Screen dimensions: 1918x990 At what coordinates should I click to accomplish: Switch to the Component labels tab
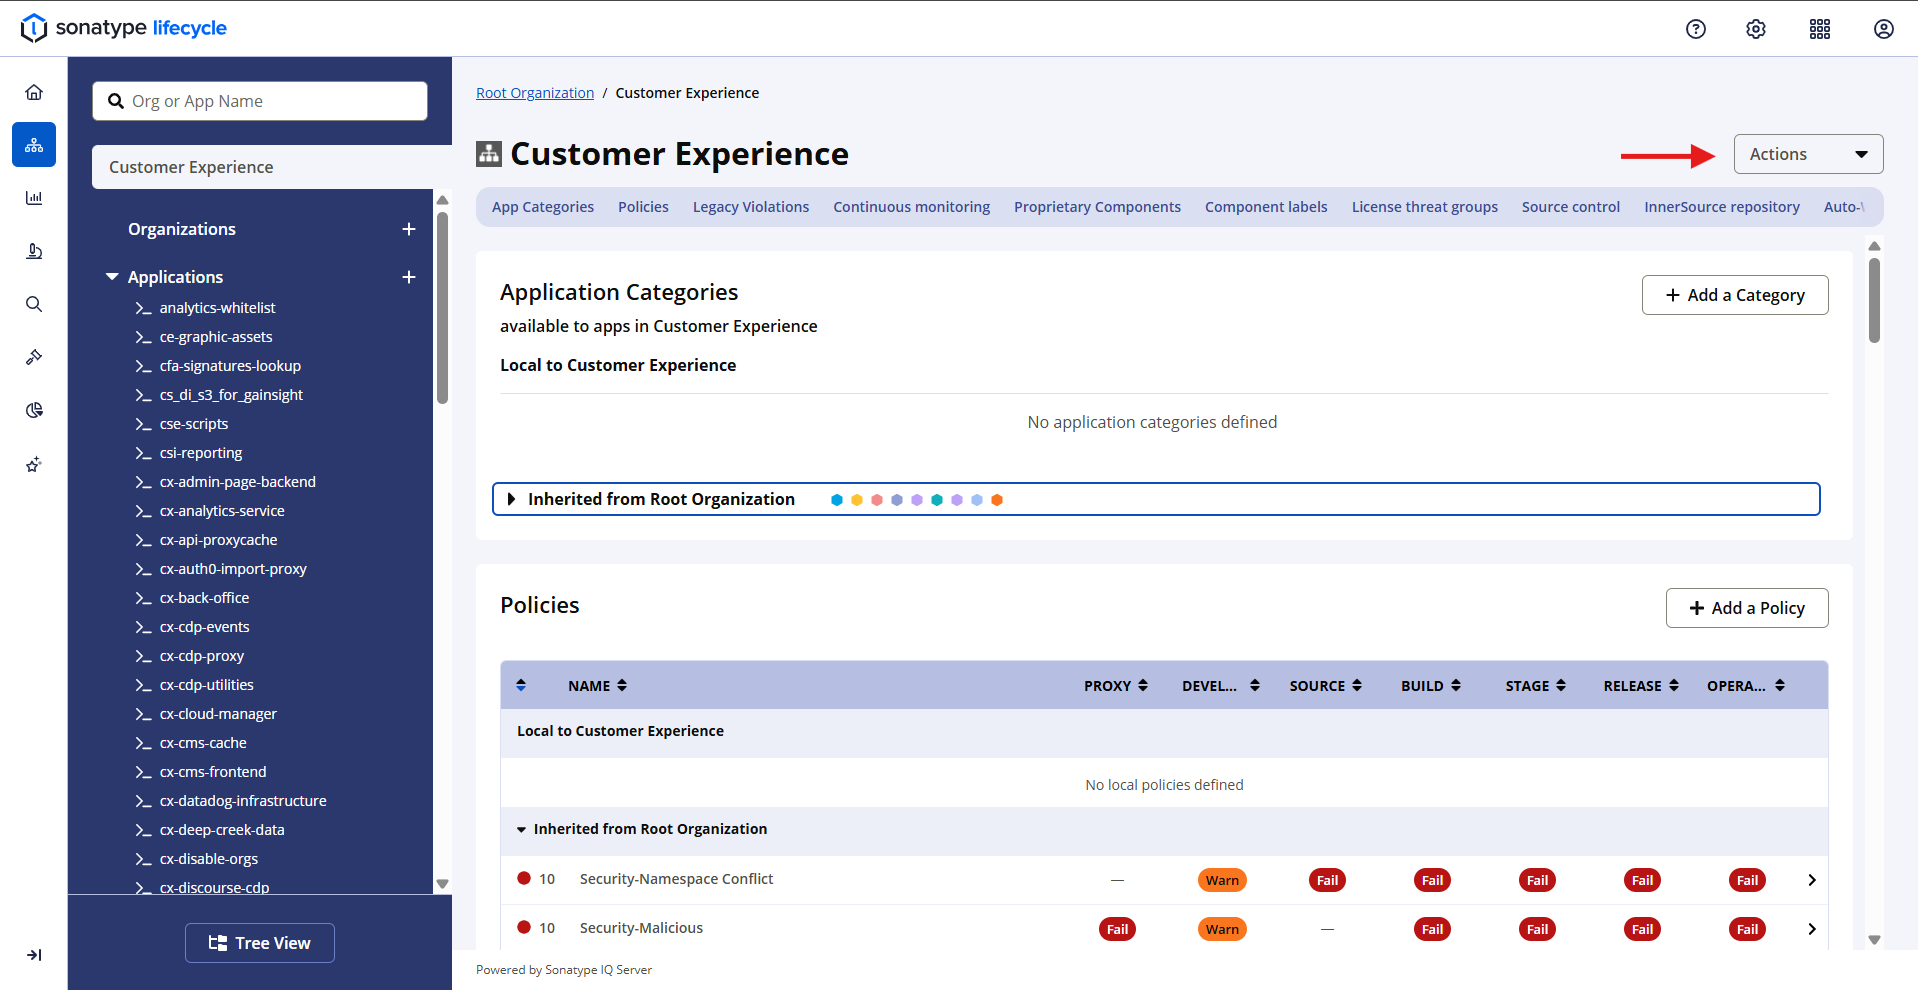pos(1266,207)
